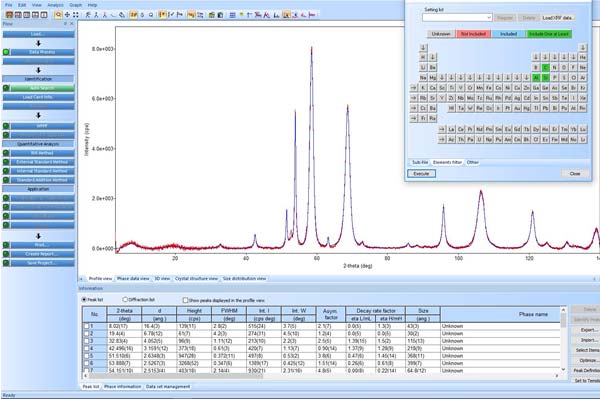Select the pink Not Included state swatch
The image size is (600, 400).
pyautogui.click(x=473, y=34)
